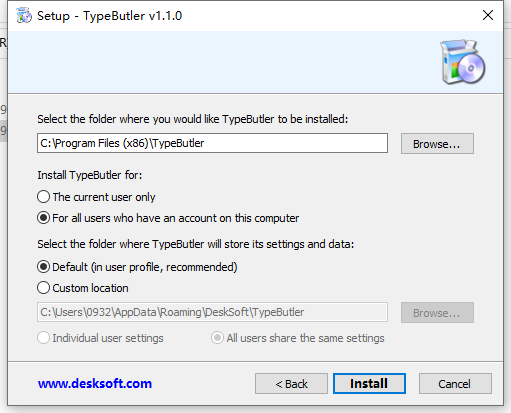Select 'All users share the same settings'
511x413 pixels.
[x=298, y=338]
